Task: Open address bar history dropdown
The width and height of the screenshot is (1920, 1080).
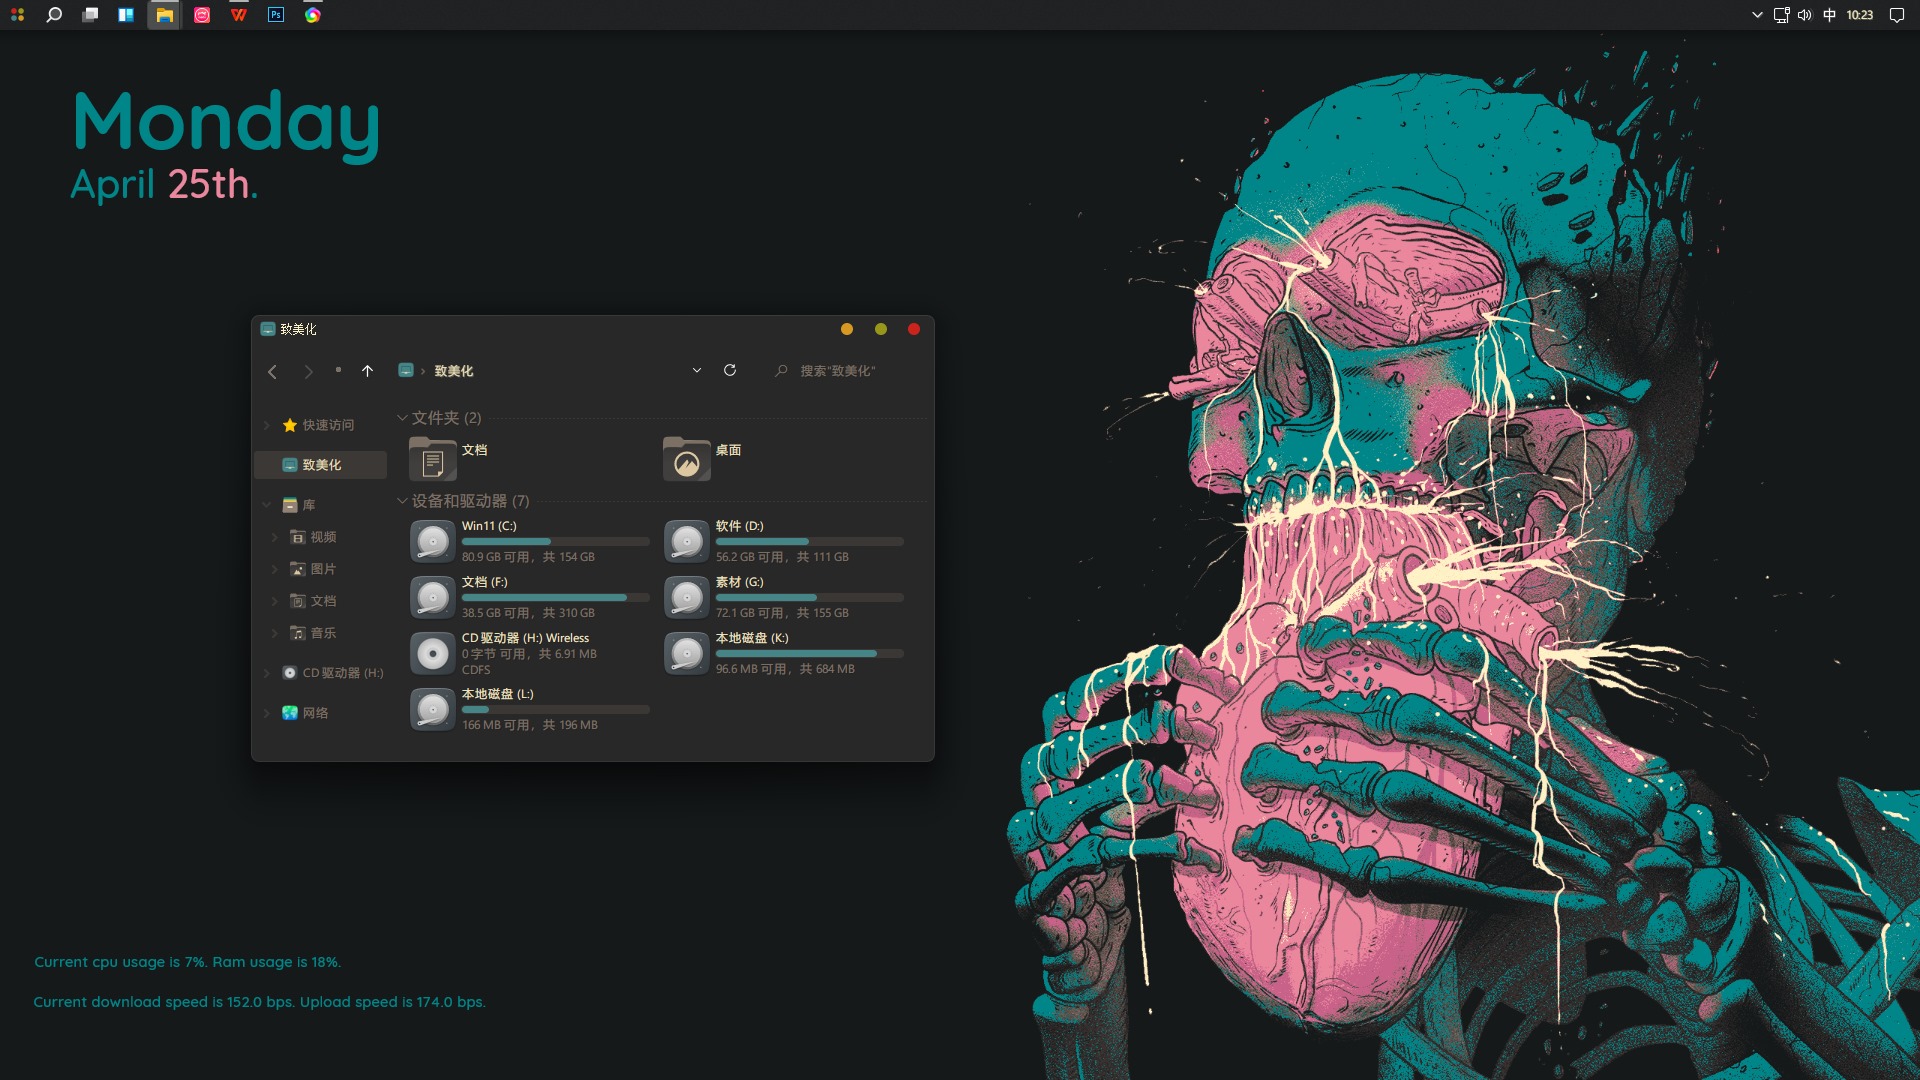Action: (697, 371)
